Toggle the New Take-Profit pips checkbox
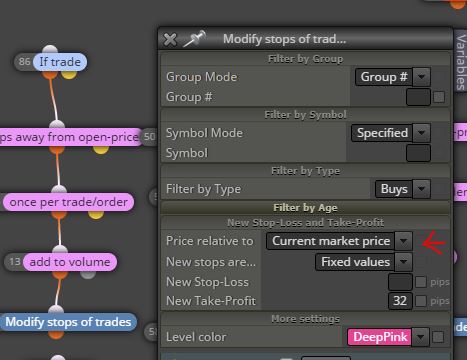The height and width of the screenshot is (360, 467). [x=421, y=301]
